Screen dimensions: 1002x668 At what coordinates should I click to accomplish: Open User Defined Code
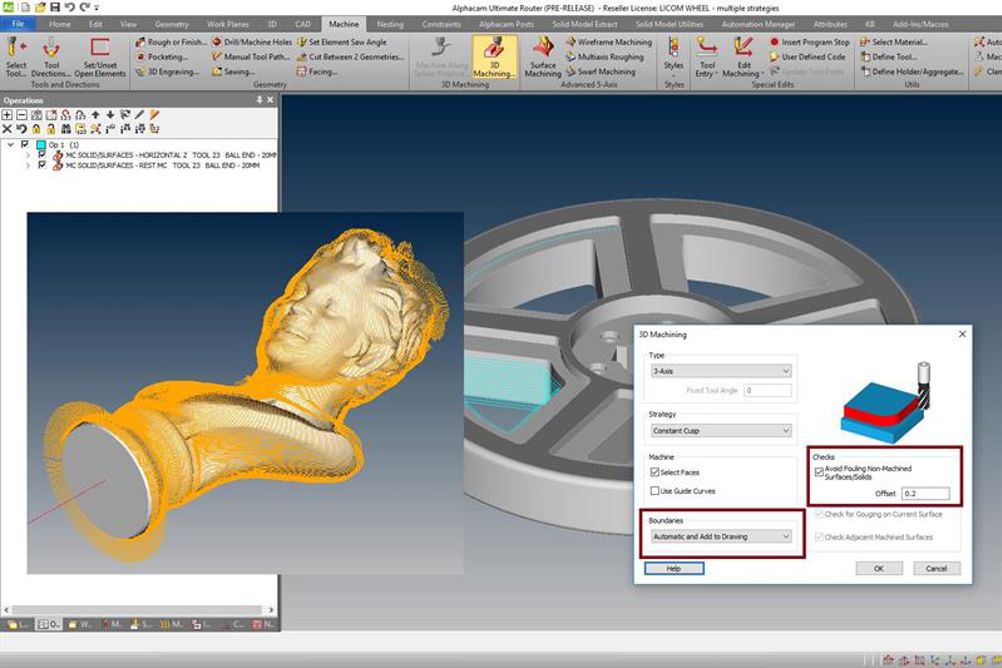807,57
